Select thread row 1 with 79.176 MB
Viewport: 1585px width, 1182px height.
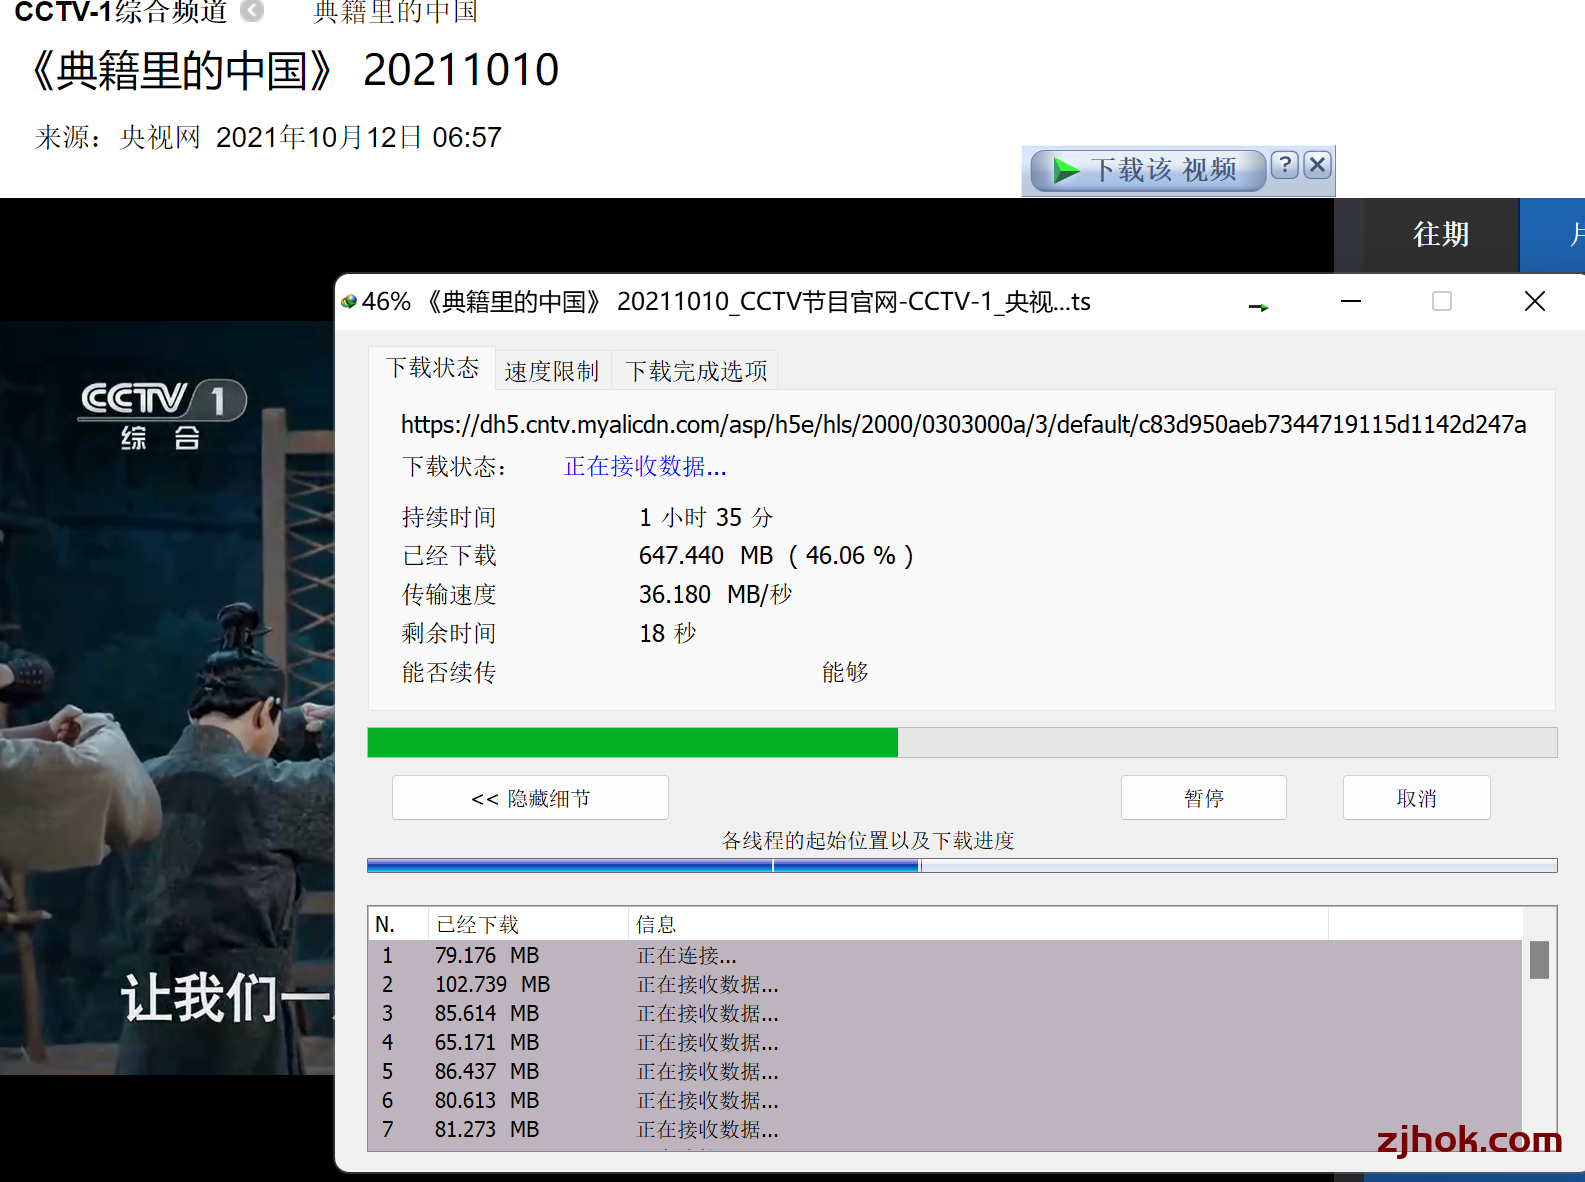946,956
